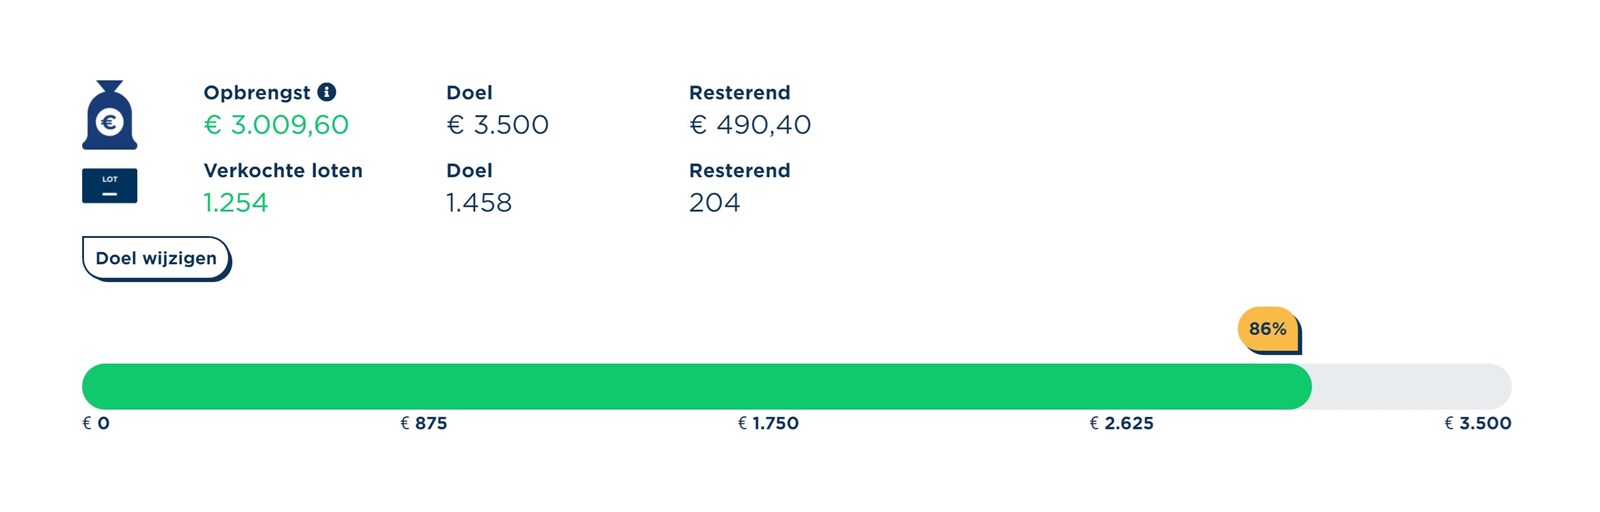Click the Opbrengst label

(257, 93)
